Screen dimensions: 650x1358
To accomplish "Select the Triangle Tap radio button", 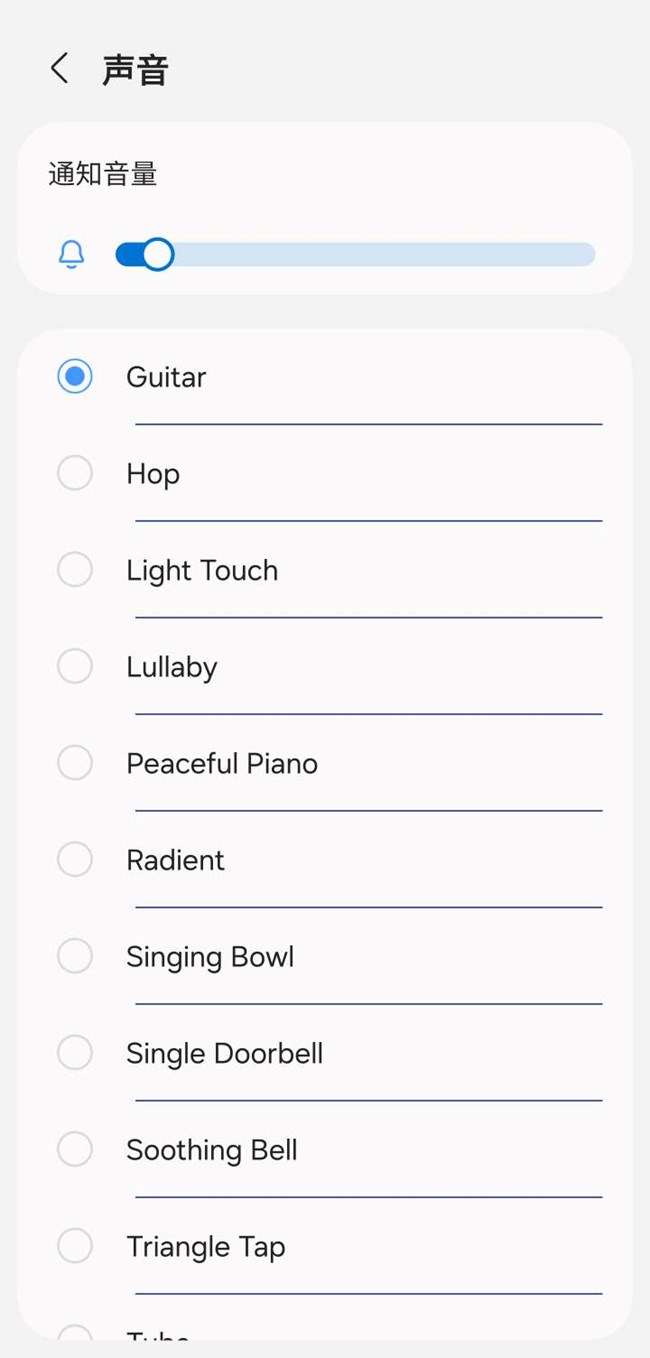I will tap(75, 1246).
